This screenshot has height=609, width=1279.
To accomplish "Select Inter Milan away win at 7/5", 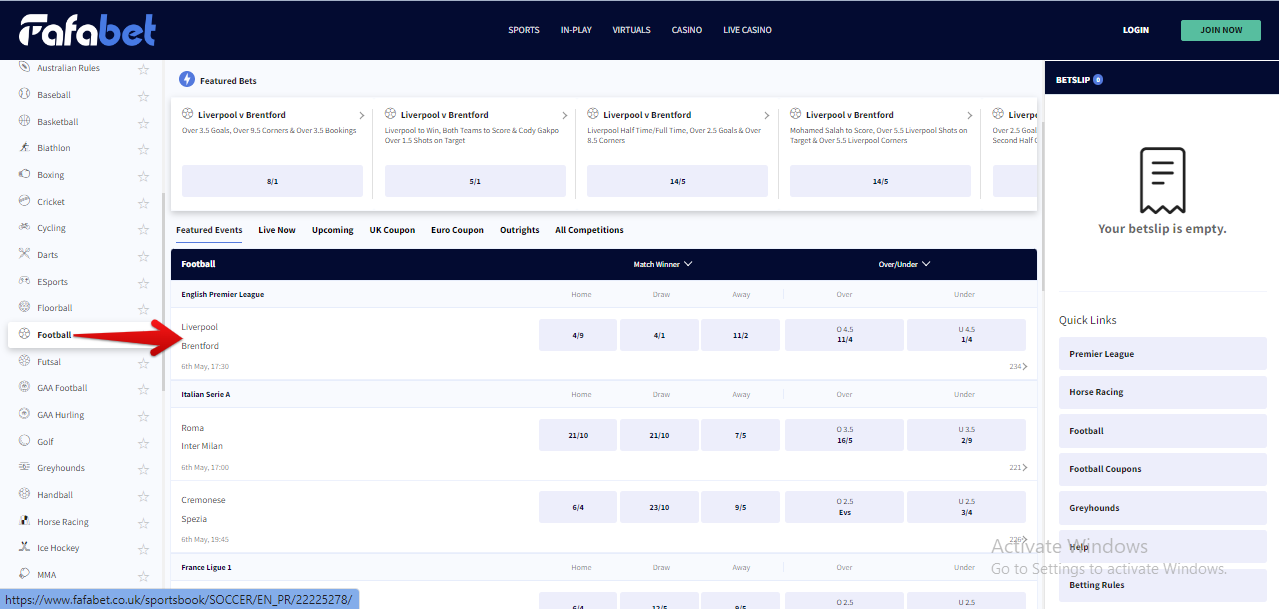I will pyautogui.click(x=740, y=435).
